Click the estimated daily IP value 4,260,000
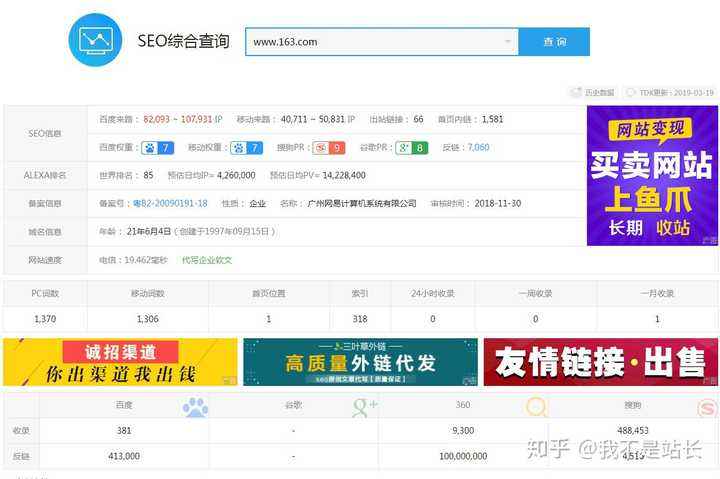 236,175
